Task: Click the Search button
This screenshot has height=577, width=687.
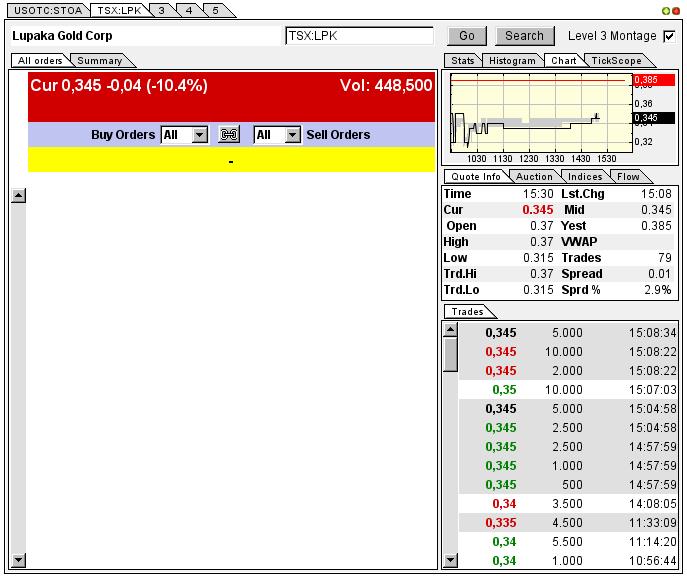Action: point(524,36)
